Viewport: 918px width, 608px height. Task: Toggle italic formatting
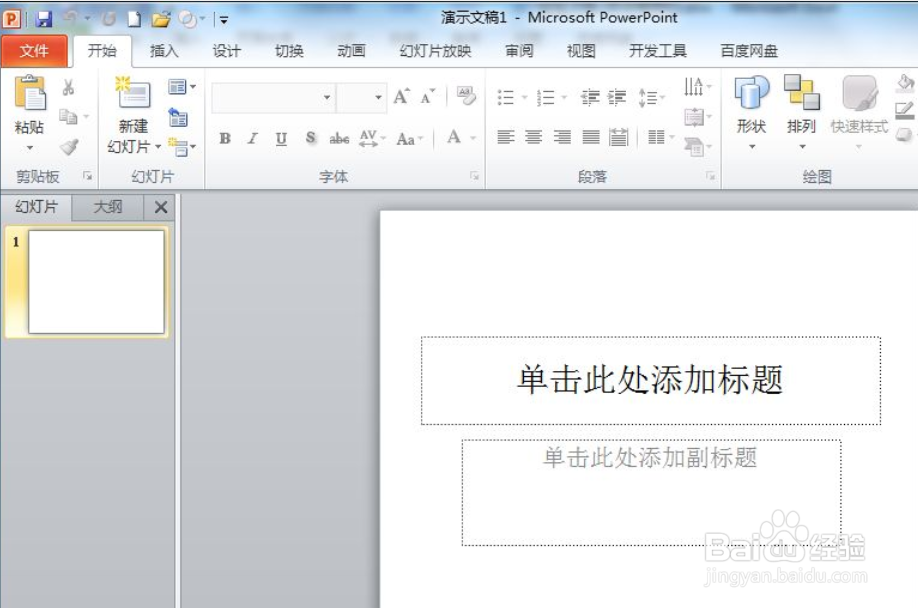click(x=252, y=140)
